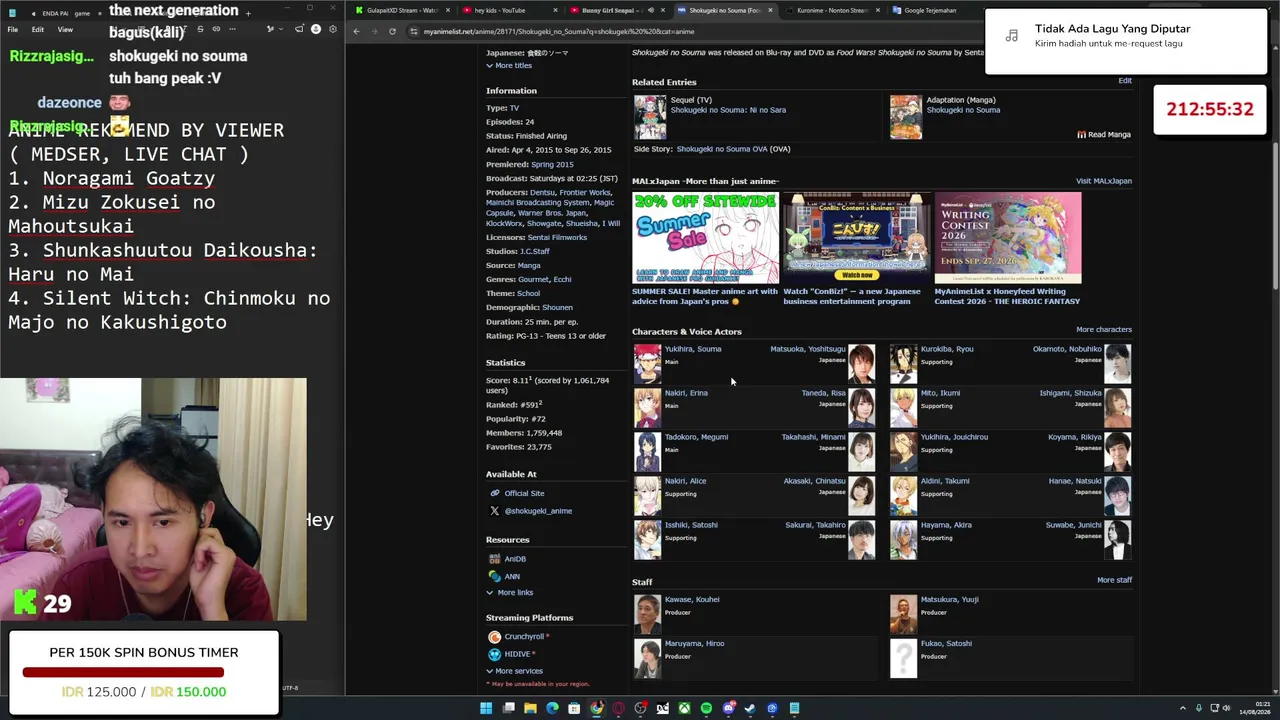Click the Writing Contest 2026 banner thumbnail

tap(1008, 238)
